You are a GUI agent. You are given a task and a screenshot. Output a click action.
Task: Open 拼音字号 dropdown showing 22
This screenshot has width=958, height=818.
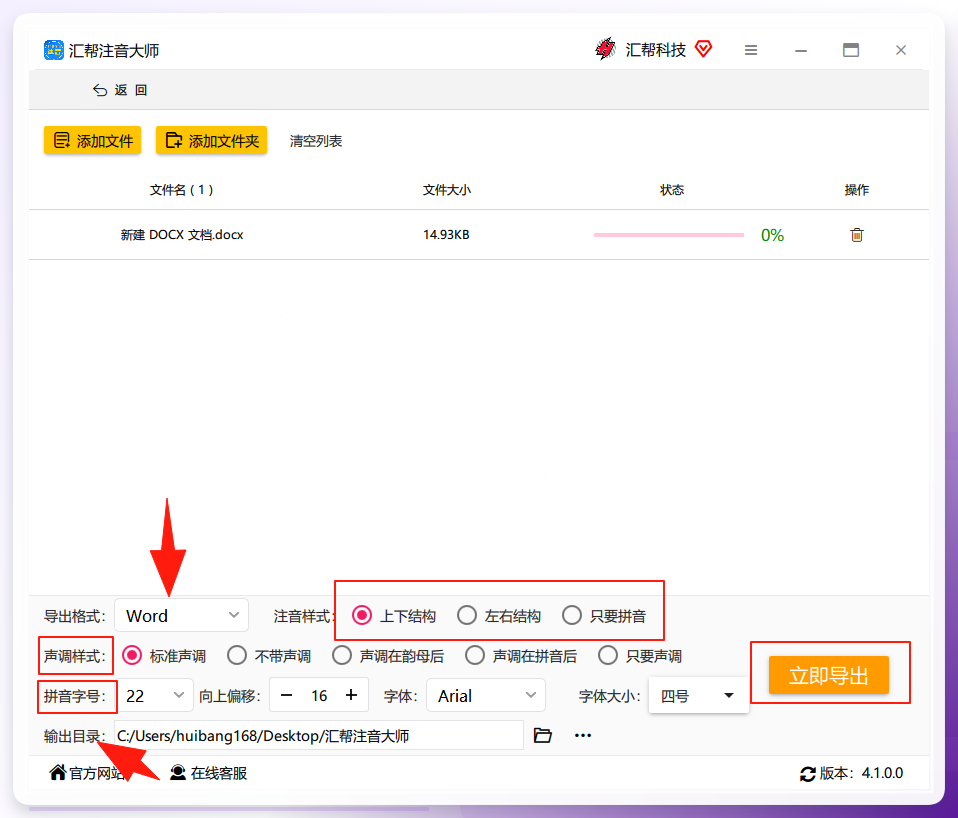pyautogui.click(x=155, y=696)
